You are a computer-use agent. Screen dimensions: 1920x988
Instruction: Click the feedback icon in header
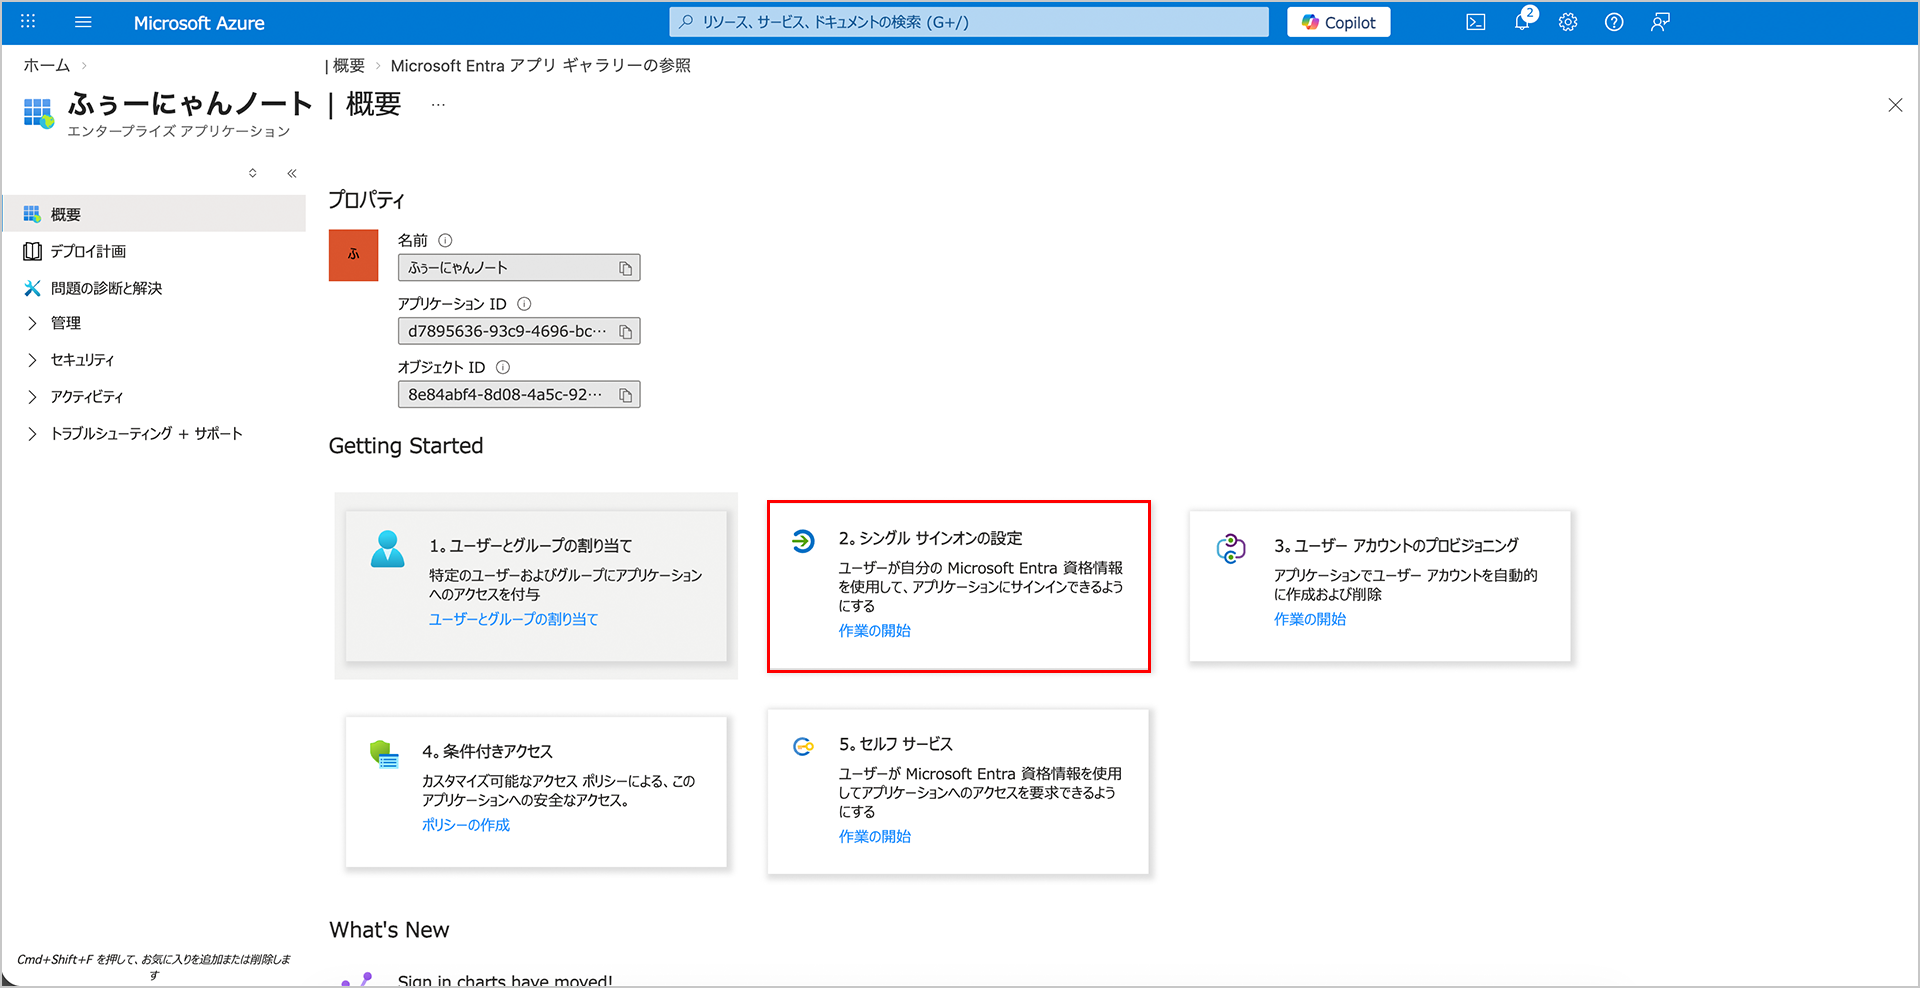(x=1660, y=22)
